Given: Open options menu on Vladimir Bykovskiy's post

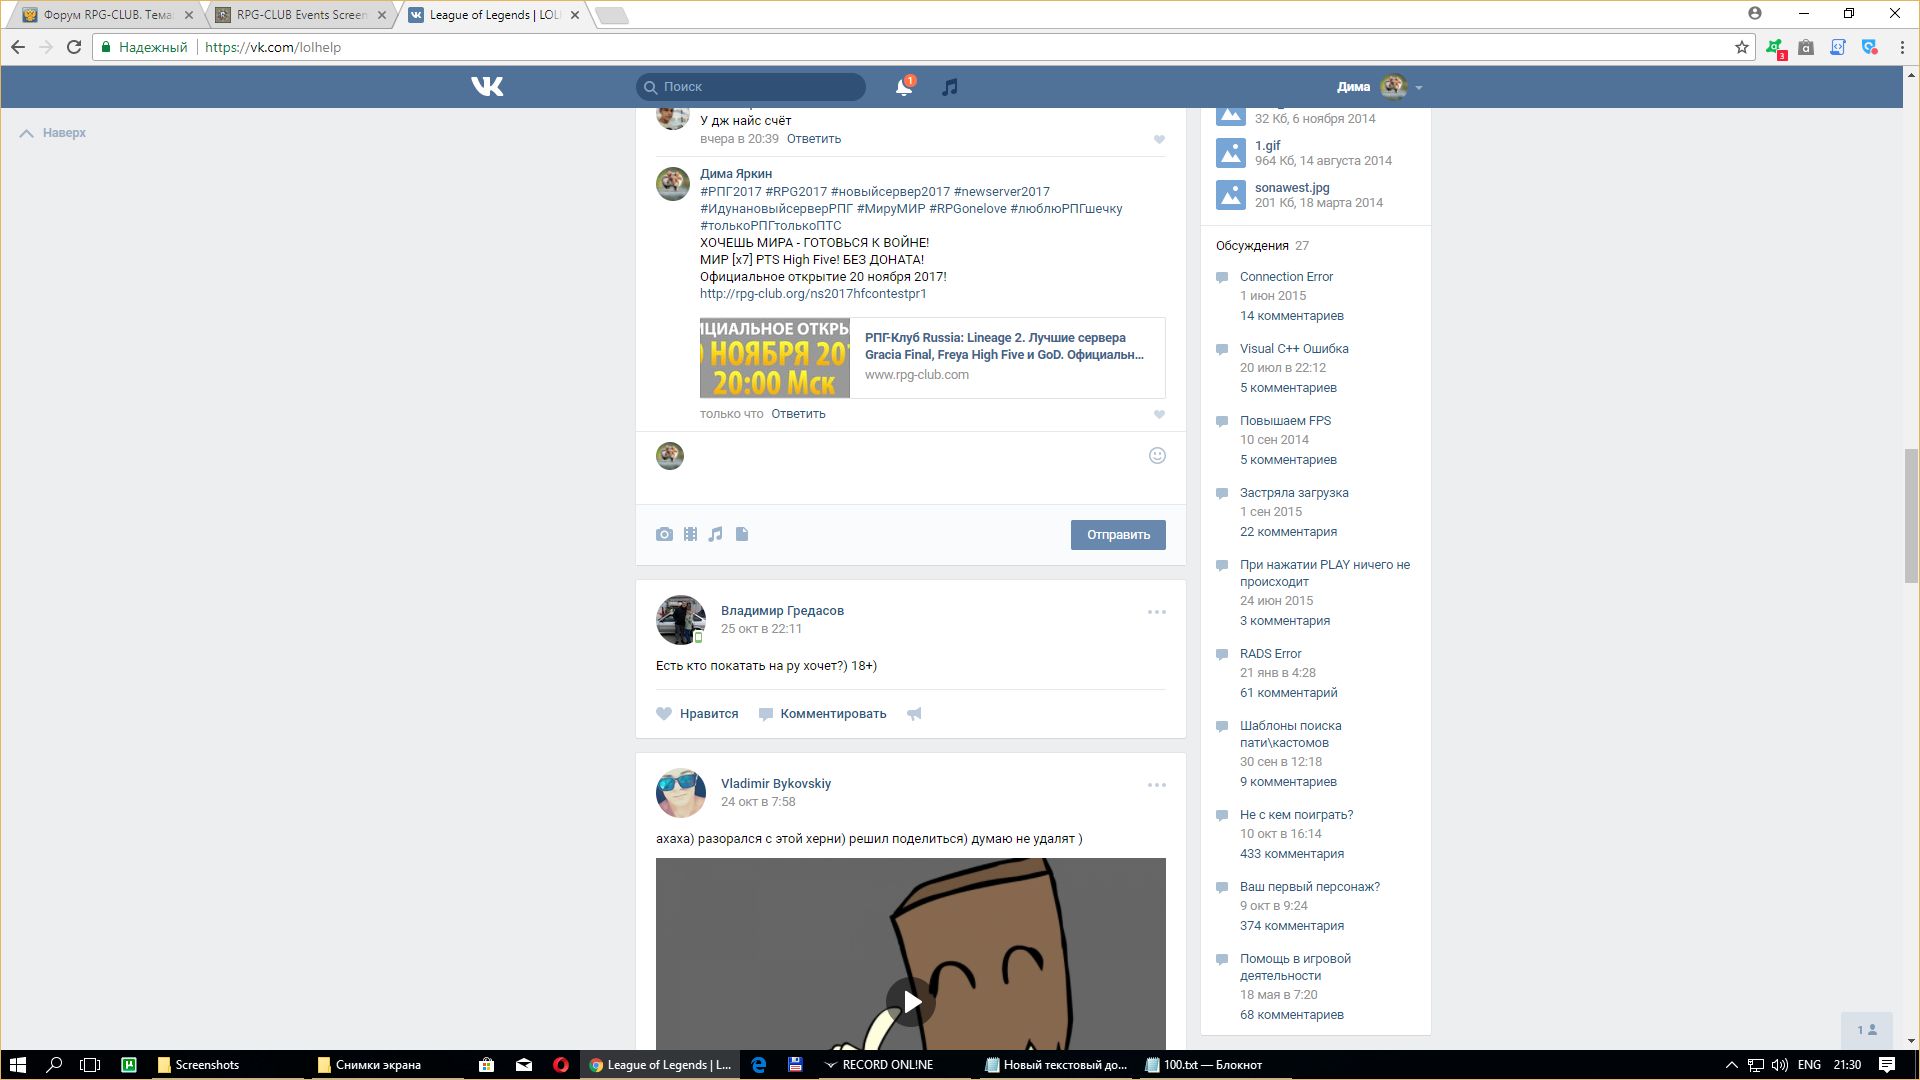Looking at the screenshot, I should click(x=1156, y=785).
